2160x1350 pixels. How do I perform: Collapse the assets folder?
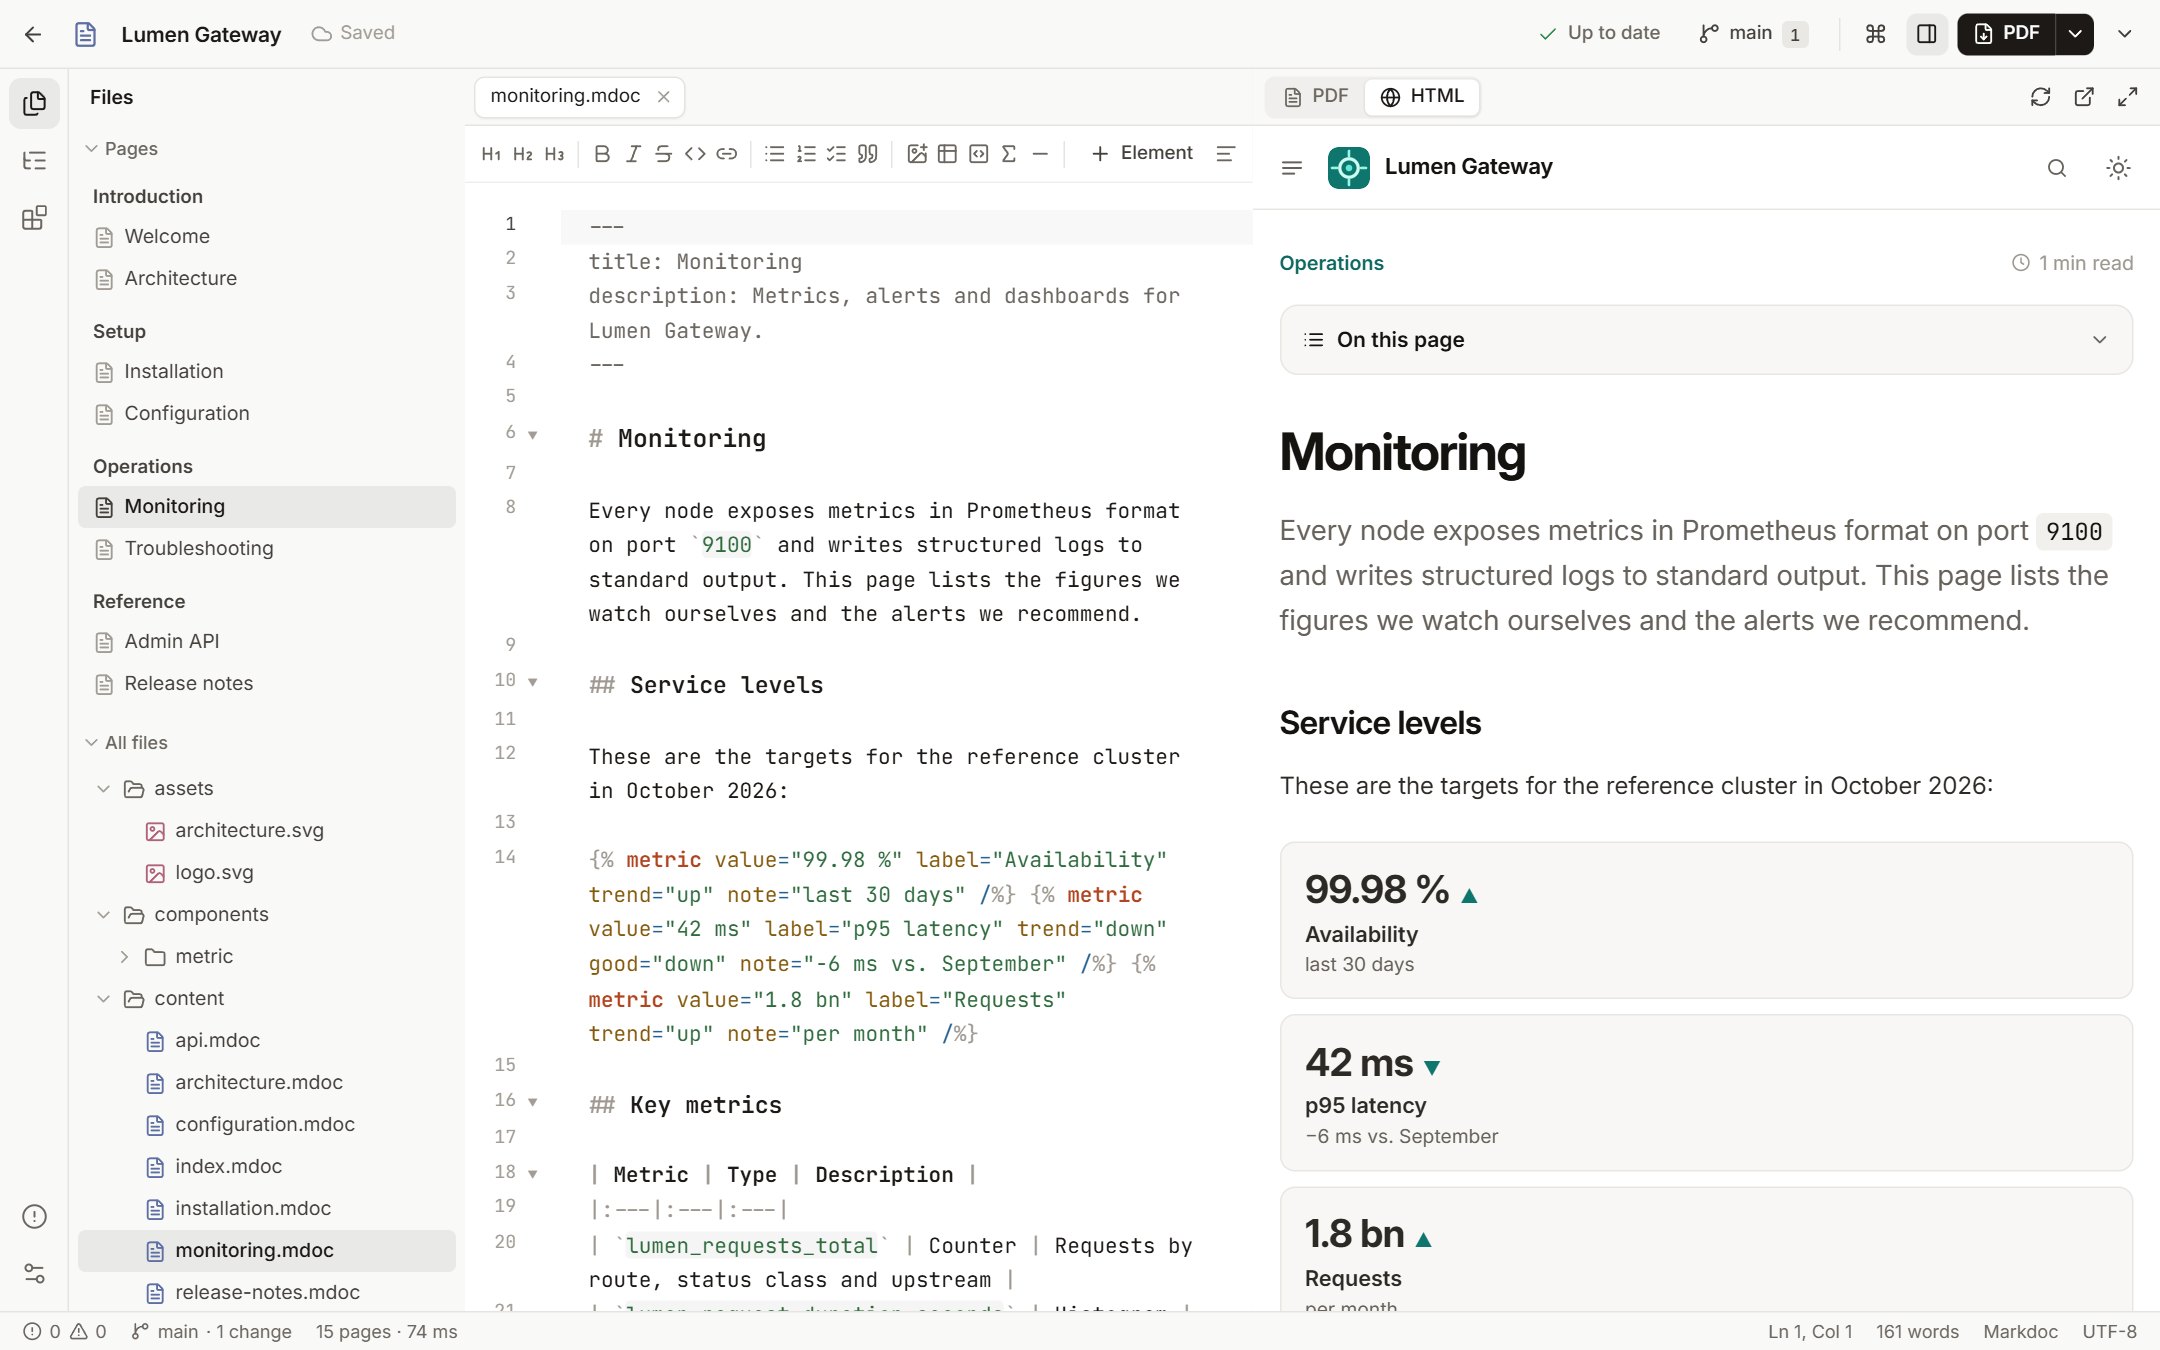pyautogui.click(x=103, y=789)
